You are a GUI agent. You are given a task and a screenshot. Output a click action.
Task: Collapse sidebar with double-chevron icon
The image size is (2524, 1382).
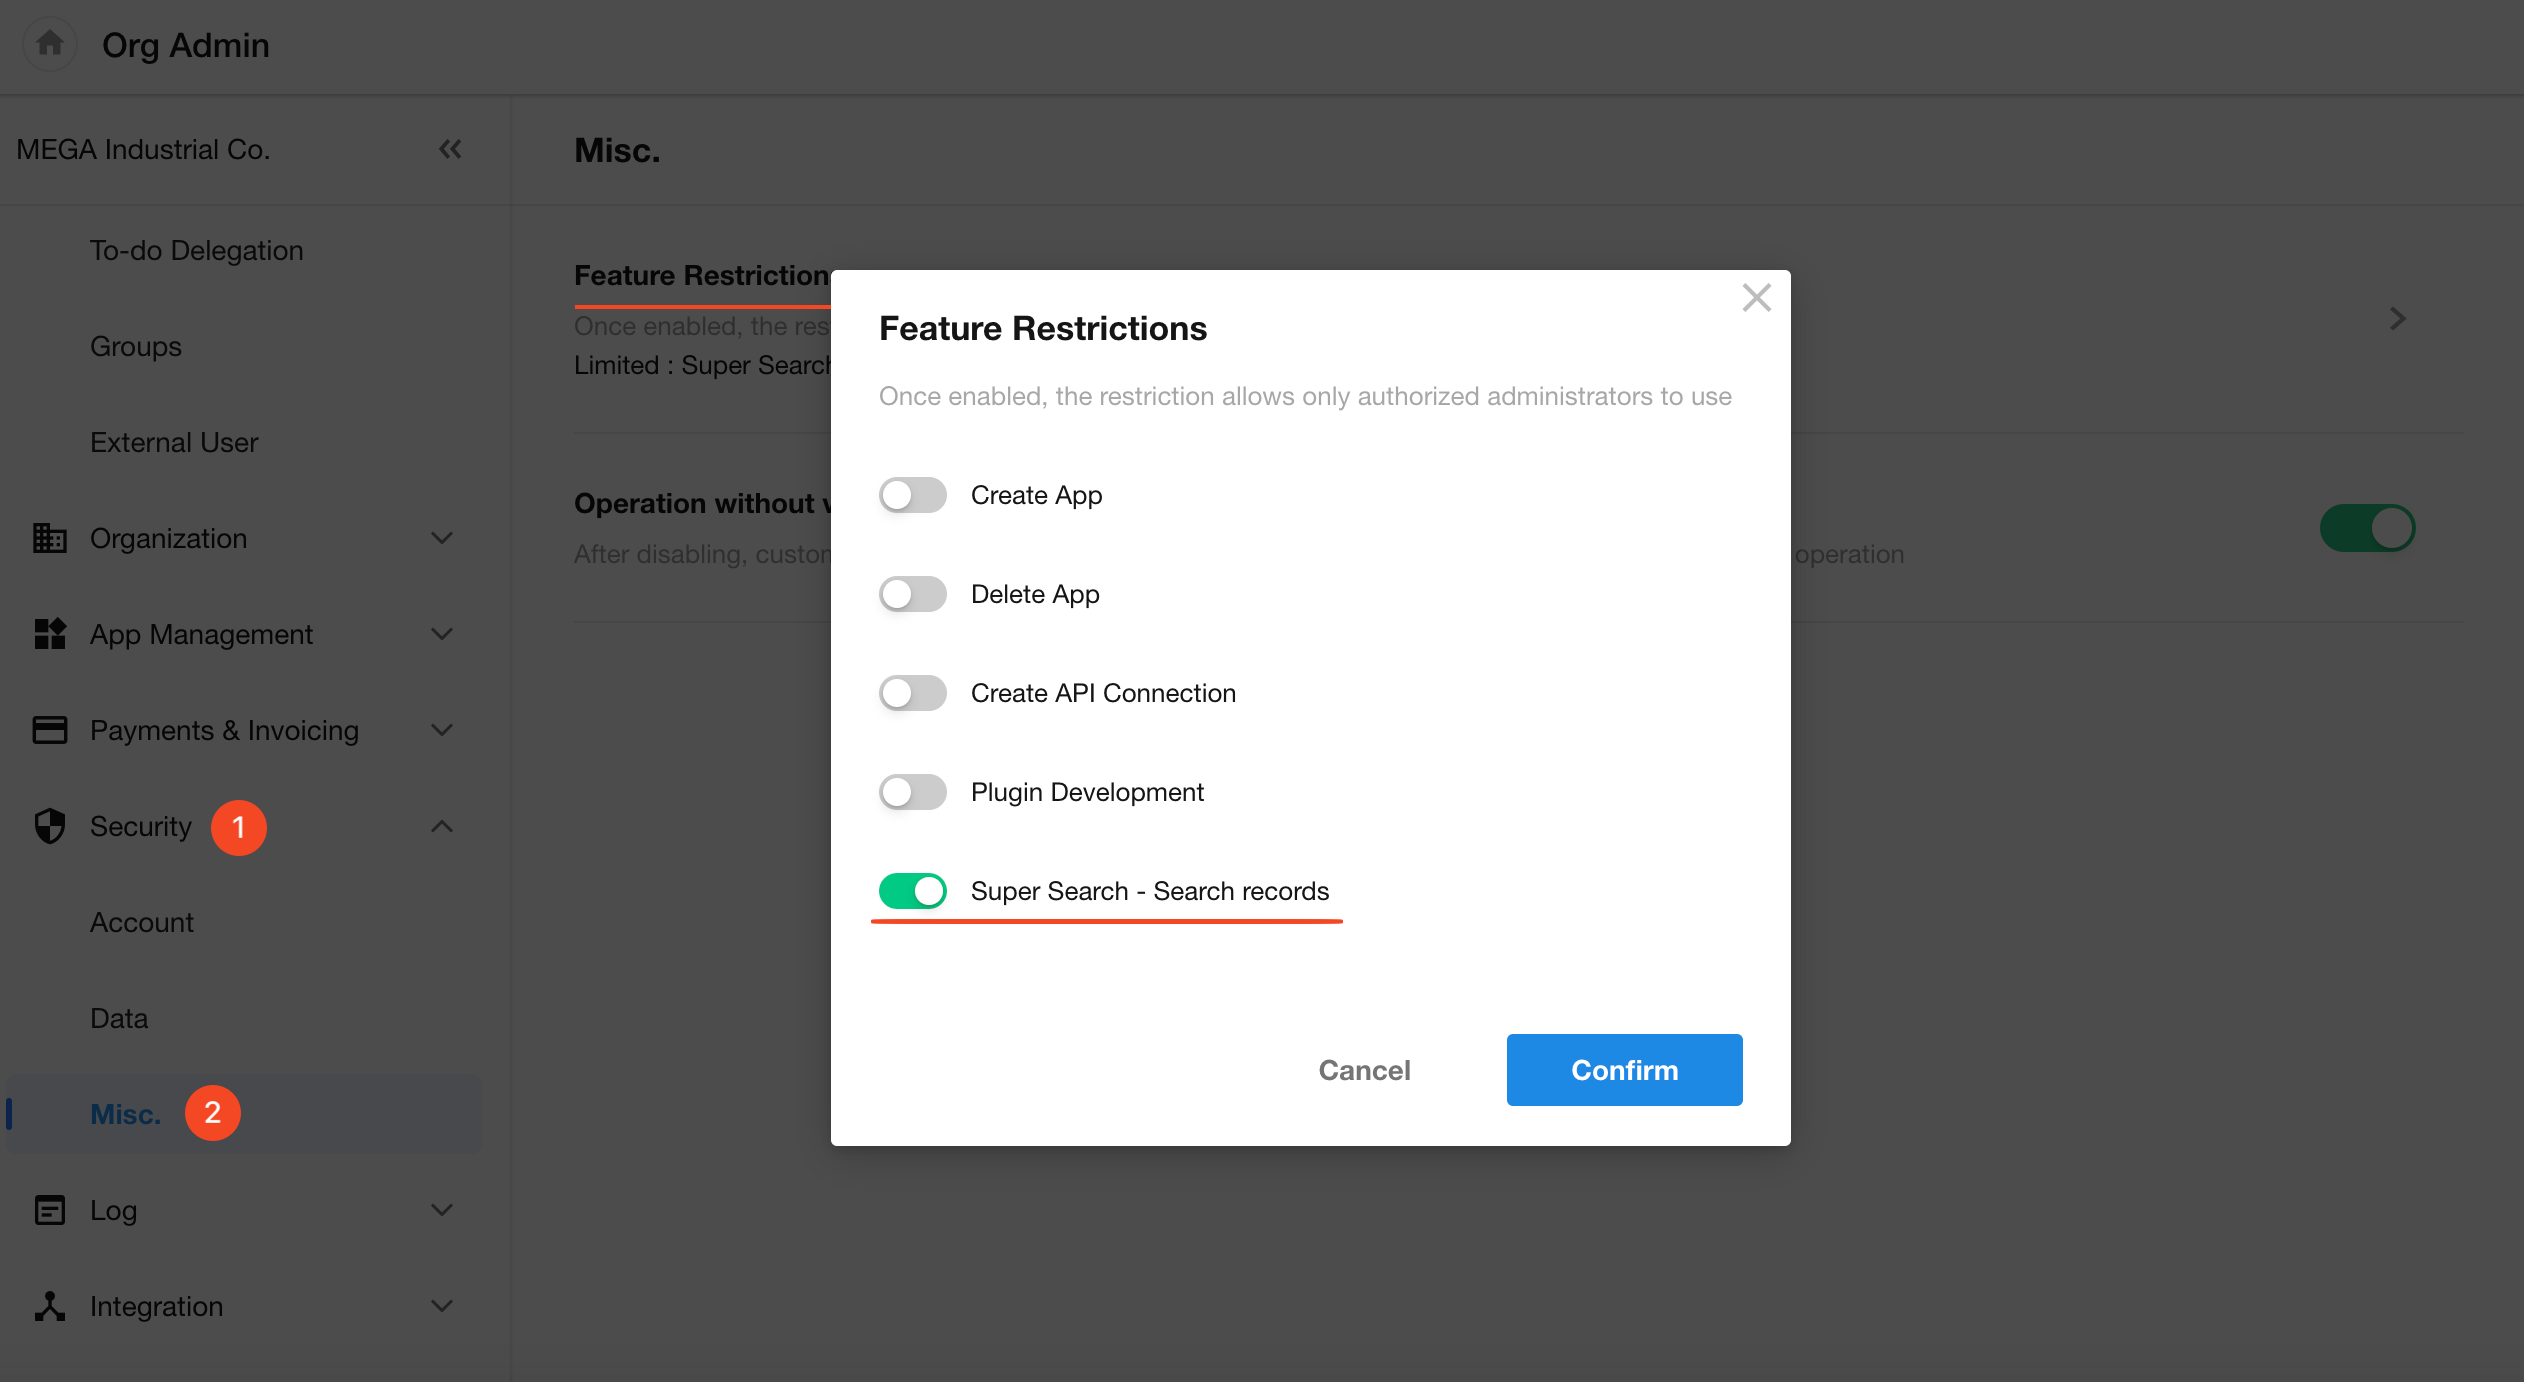coord(450,149)
